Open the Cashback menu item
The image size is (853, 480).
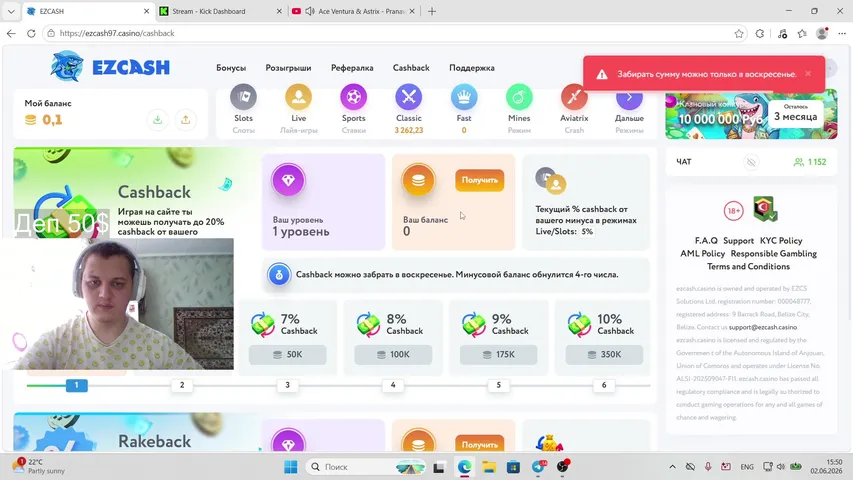(411, 68)
